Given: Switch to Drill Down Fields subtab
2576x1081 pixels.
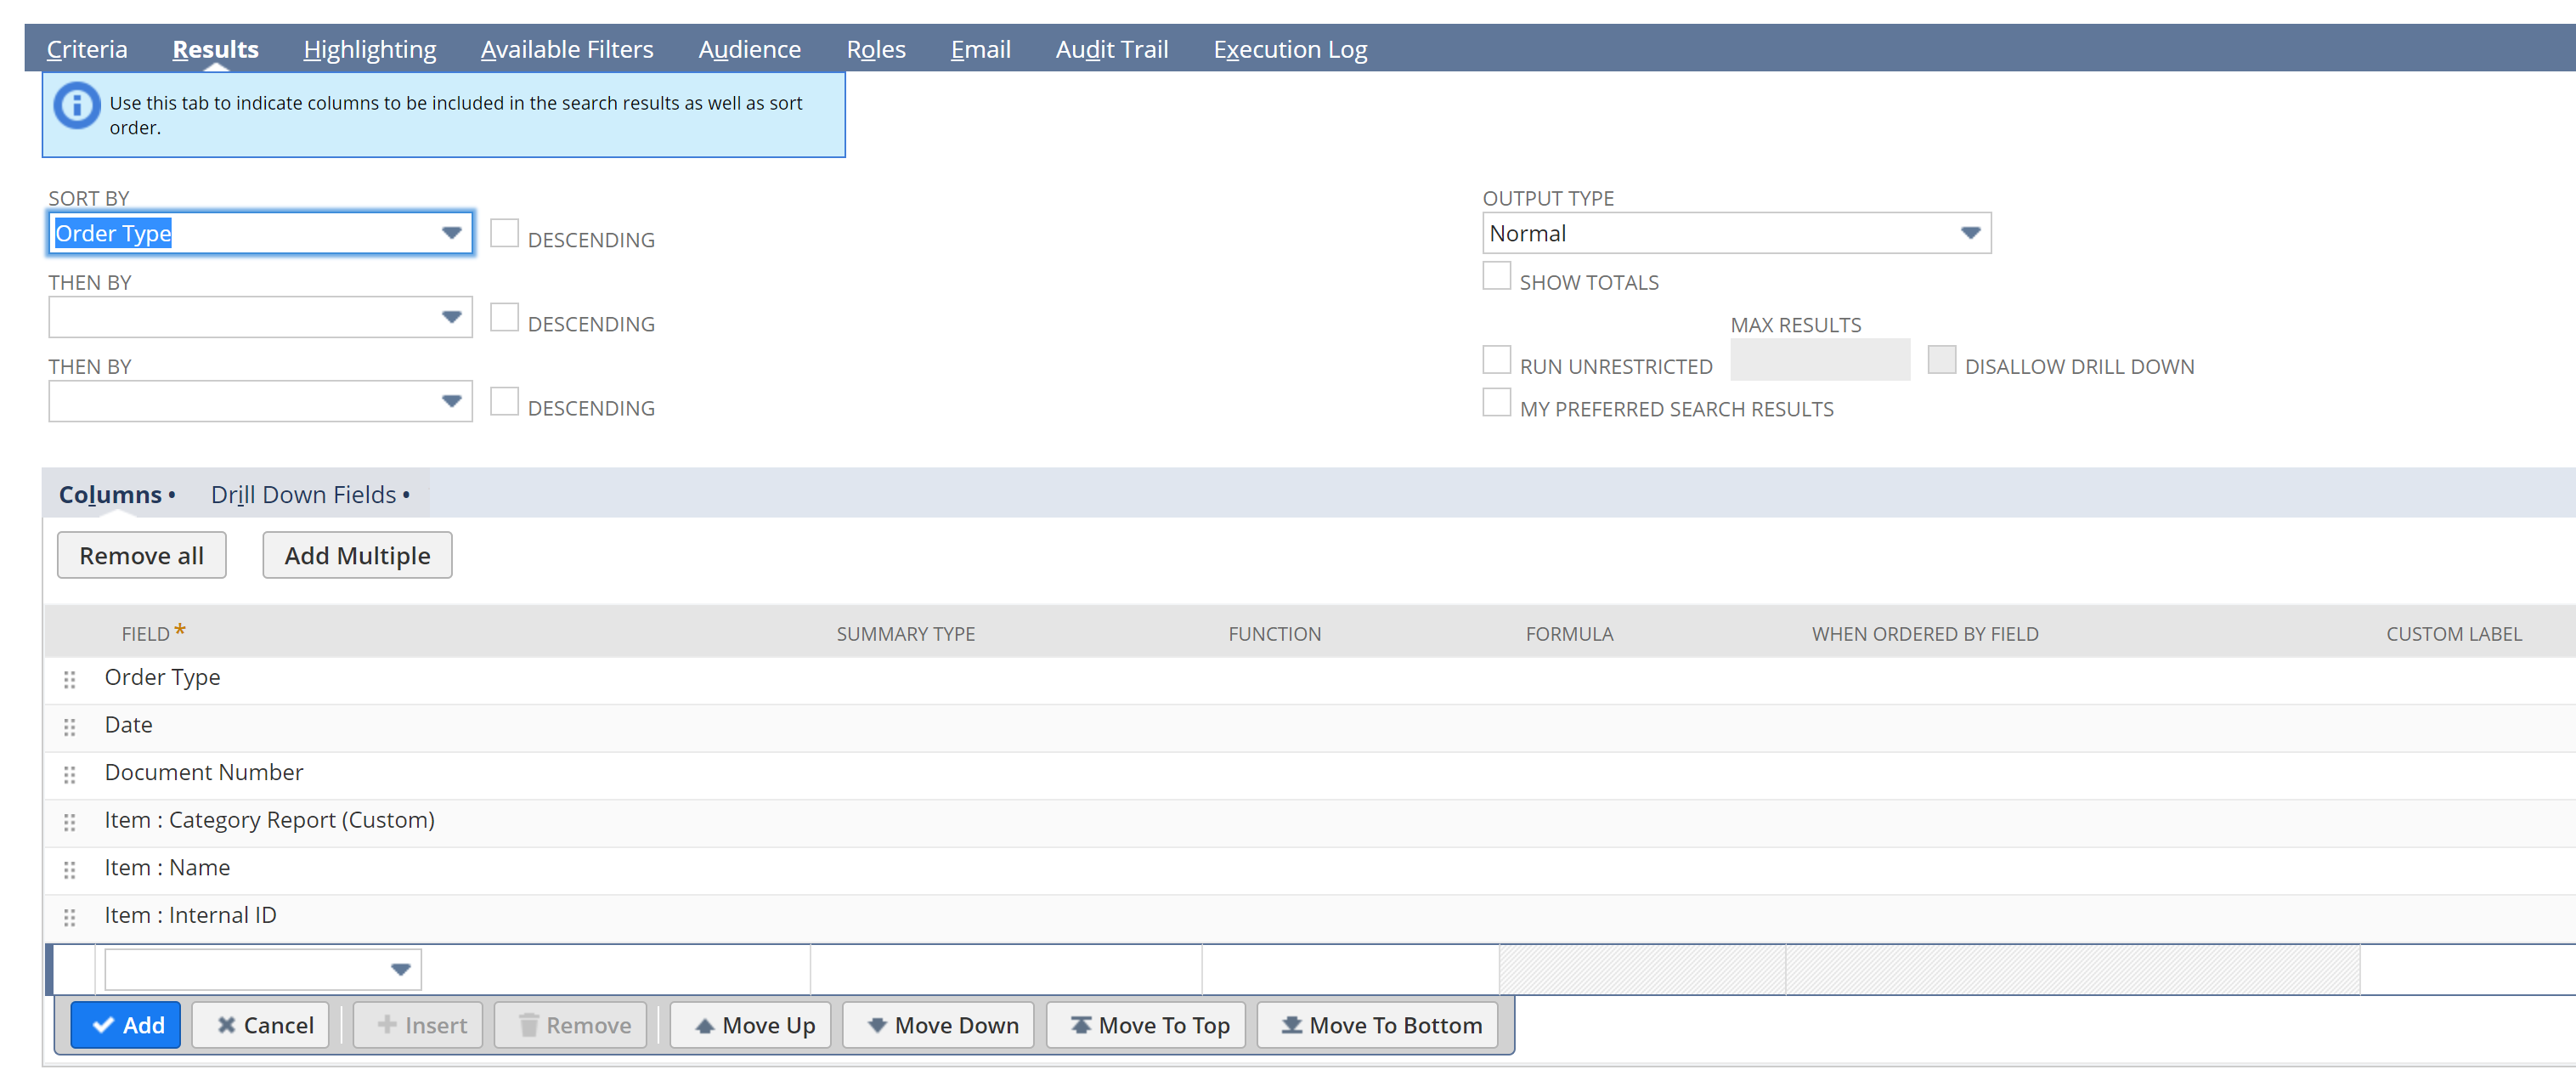Looking at the screenshot, I should coord(310,494).
